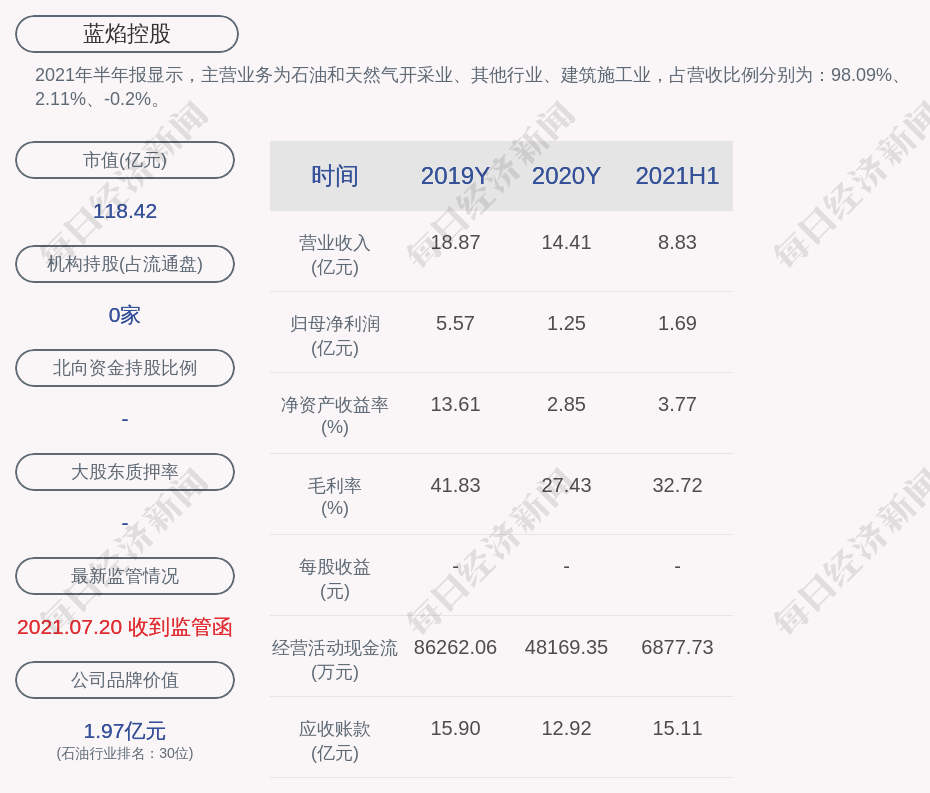
Task: Select the 2020Y column header
Action: [x=566, y=176]
